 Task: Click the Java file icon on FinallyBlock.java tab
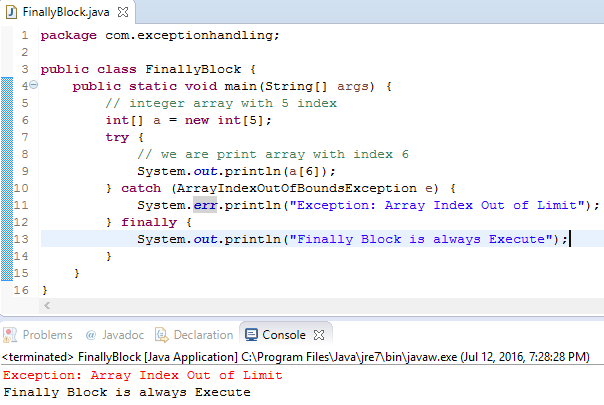click(x=12, y=12)
